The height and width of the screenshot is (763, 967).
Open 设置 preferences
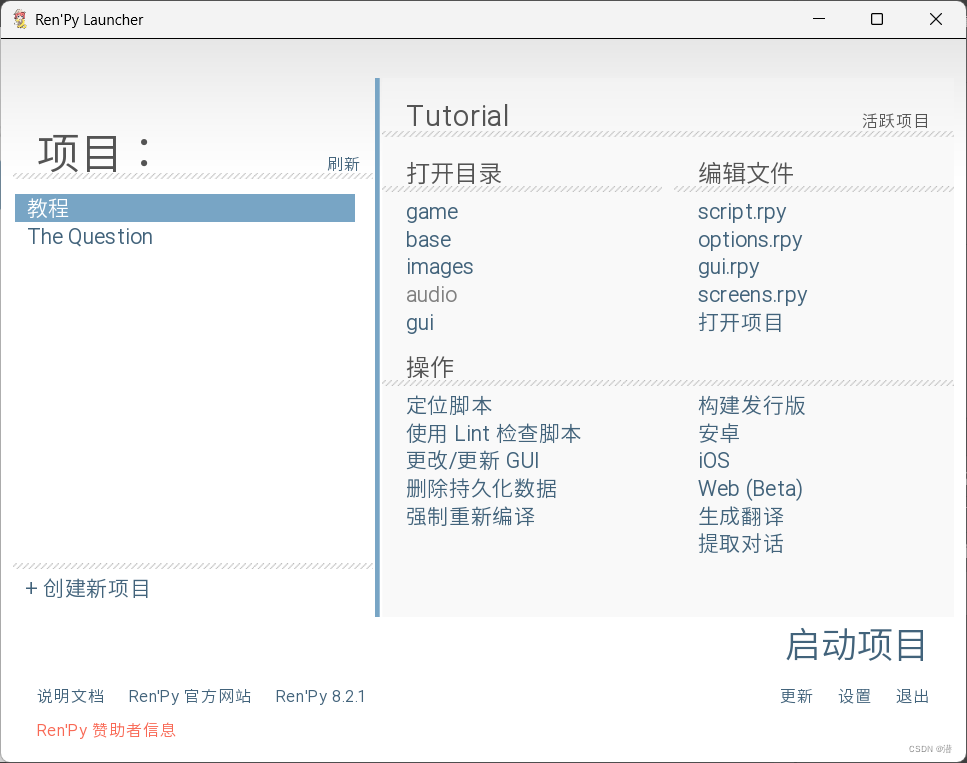[854, 696]
